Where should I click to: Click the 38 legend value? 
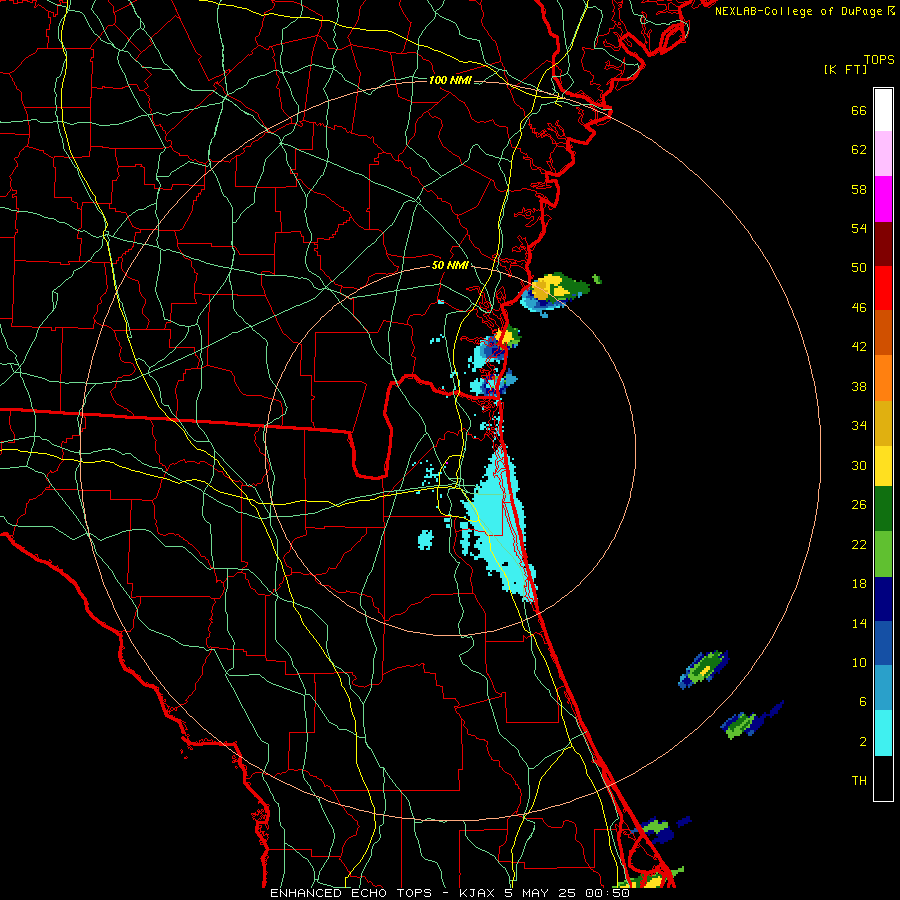pos(859,386)
